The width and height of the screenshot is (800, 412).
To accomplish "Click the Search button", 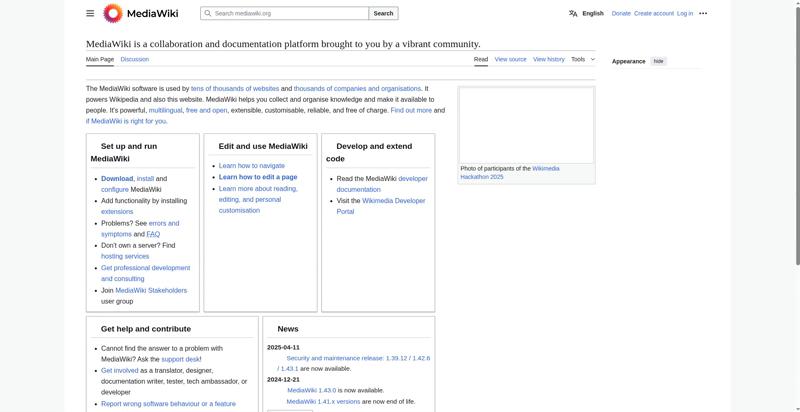I will point(383,13).
